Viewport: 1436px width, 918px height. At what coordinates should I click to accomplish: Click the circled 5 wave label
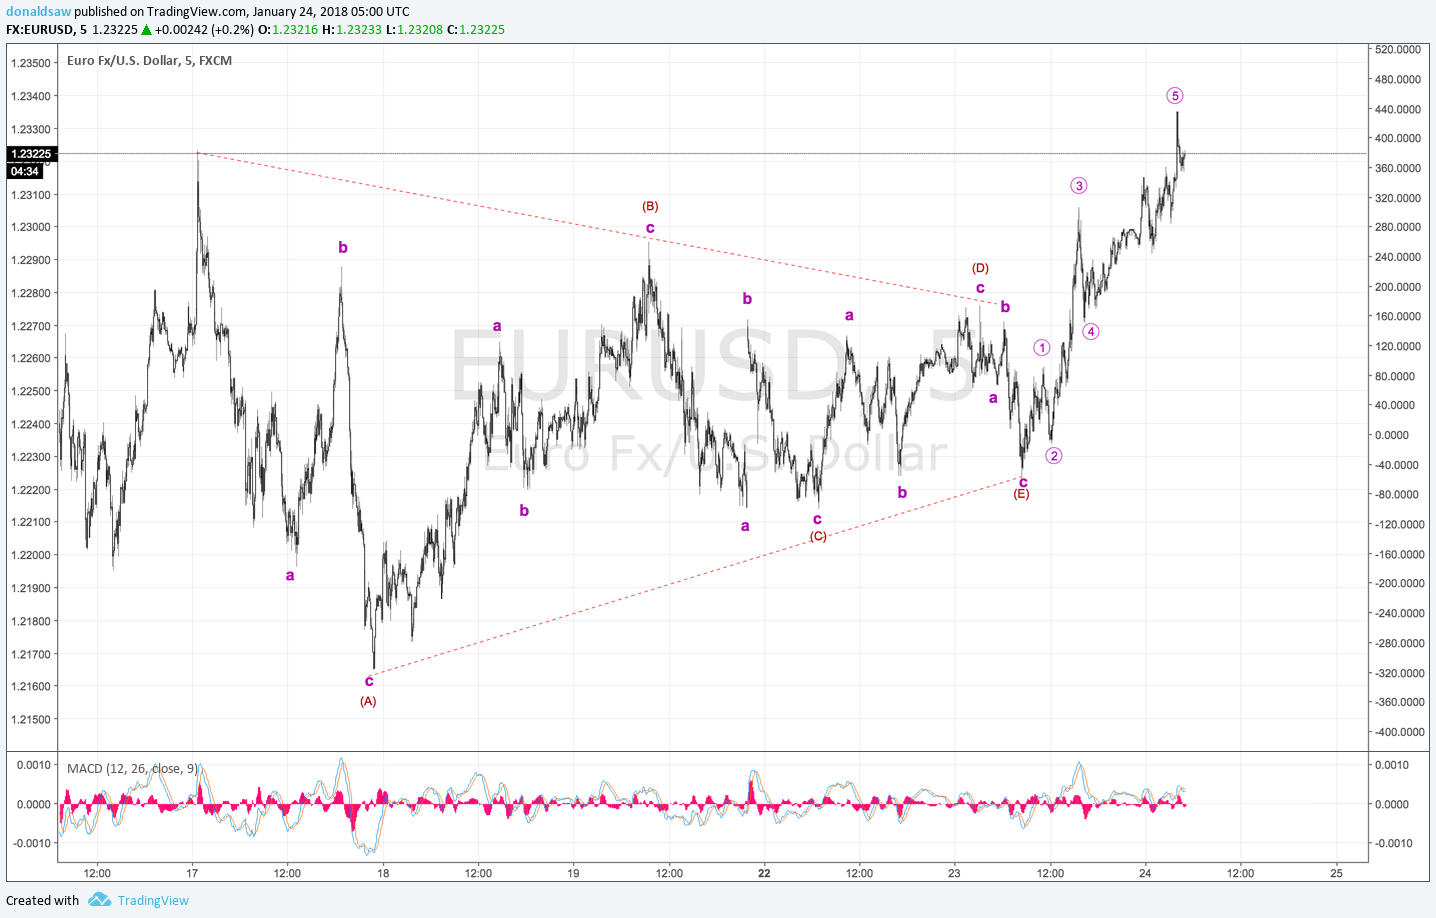tap(1175, 96)
